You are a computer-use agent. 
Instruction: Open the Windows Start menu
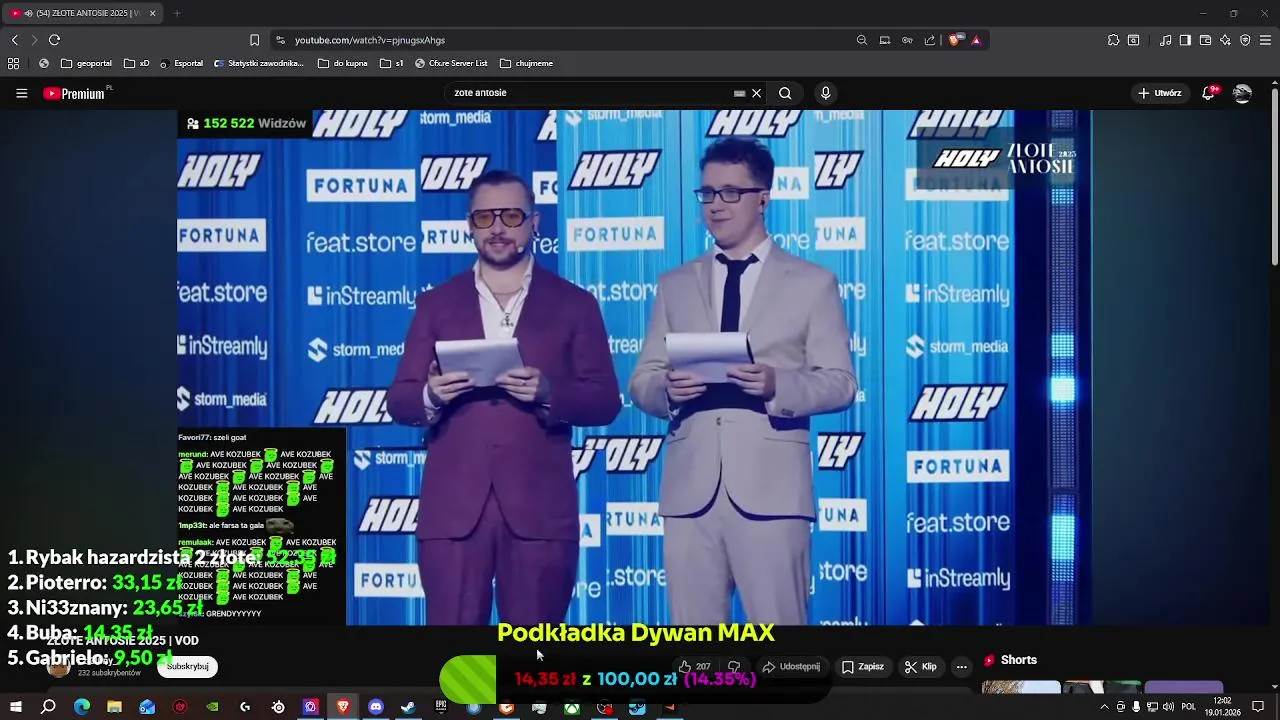coord(15,707)
